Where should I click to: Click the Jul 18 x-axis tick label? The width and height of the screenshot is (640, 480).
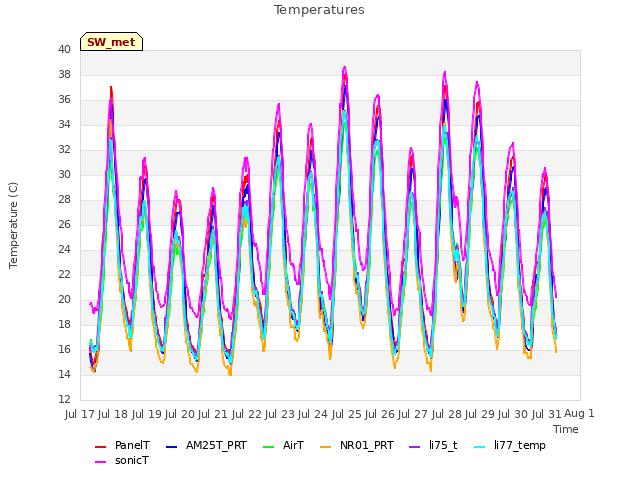pyautogui.click(x=113, y=414)
